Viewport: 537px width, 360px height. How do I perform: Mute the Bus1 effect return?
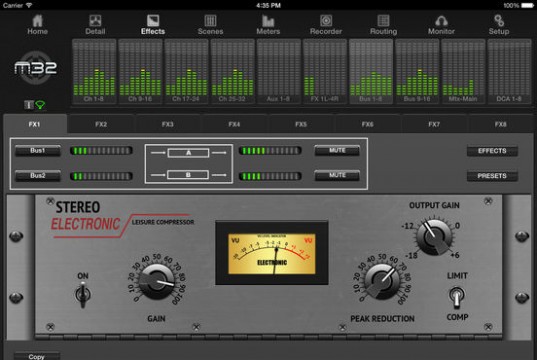[x=337, y=150]
